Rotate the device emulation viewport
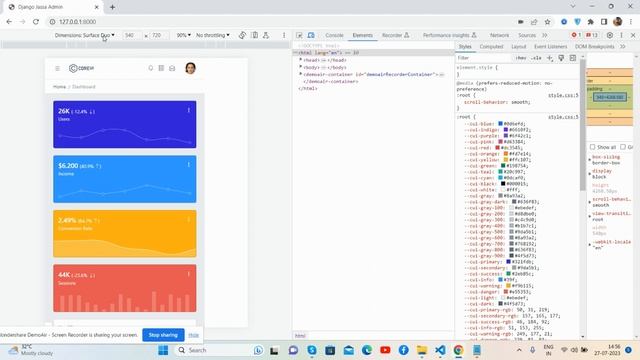Screen dimensions: 640x360 tap(242, 36)
